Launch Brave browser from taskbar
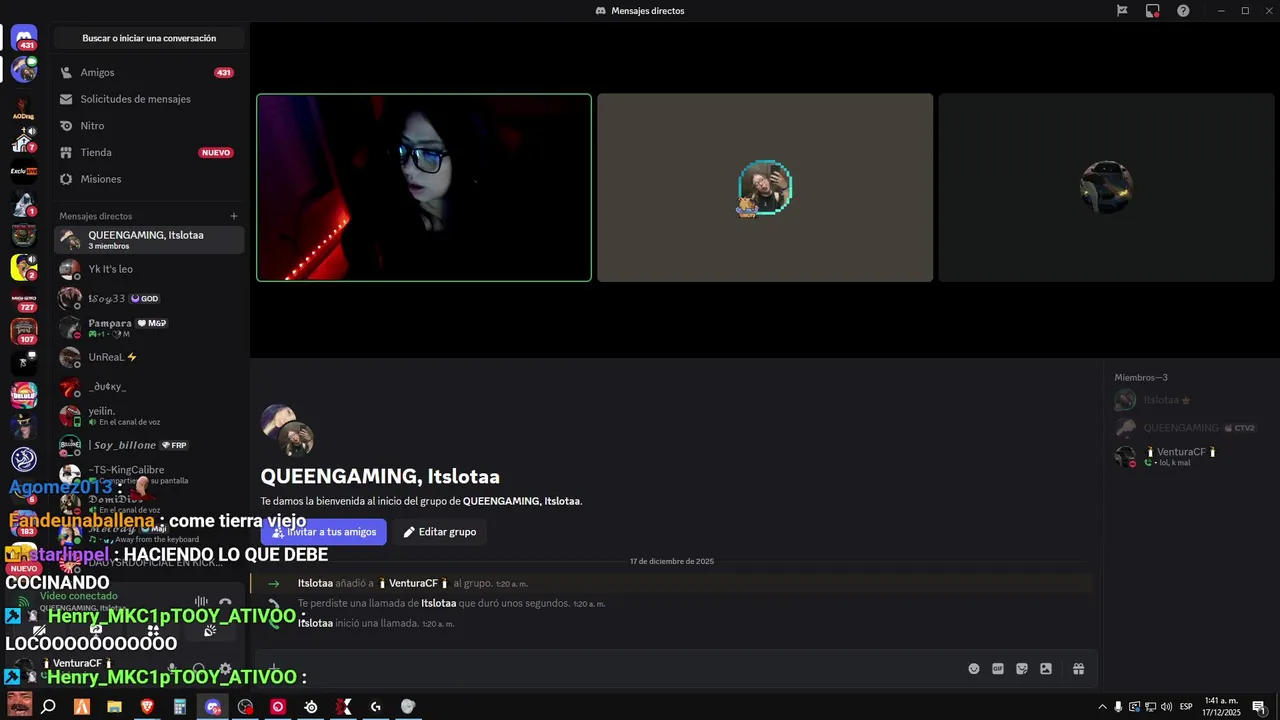 pos(147,707)
